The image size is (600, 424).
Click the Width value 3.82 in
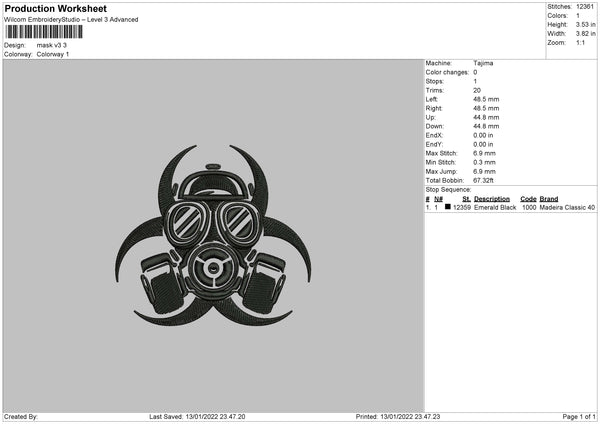pos(585,34)
